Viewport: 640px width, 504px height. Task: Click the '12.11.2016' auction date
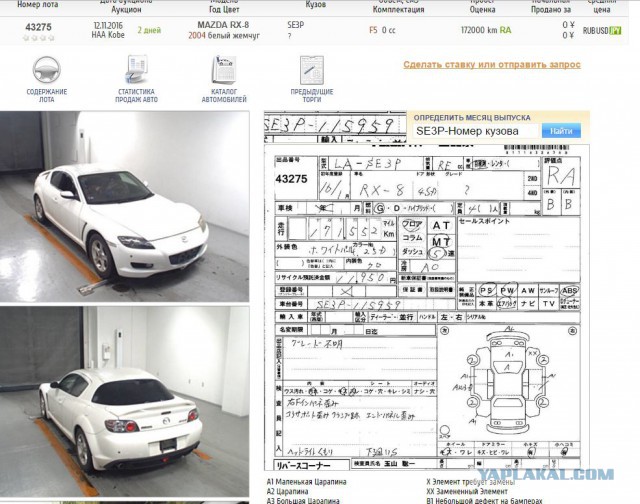click(108, 25)
